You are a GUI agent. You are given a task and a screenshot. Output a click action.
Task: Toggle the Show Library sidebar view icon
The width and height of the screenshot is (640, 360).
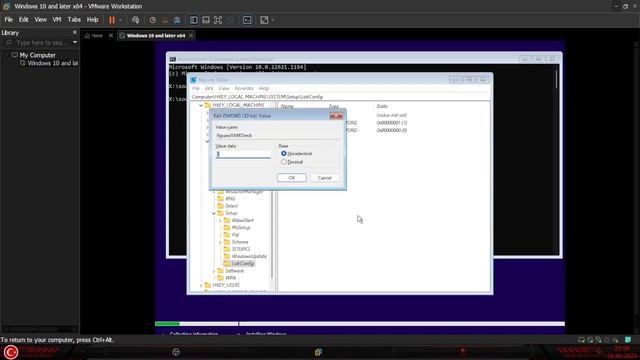tap(194, 20)
